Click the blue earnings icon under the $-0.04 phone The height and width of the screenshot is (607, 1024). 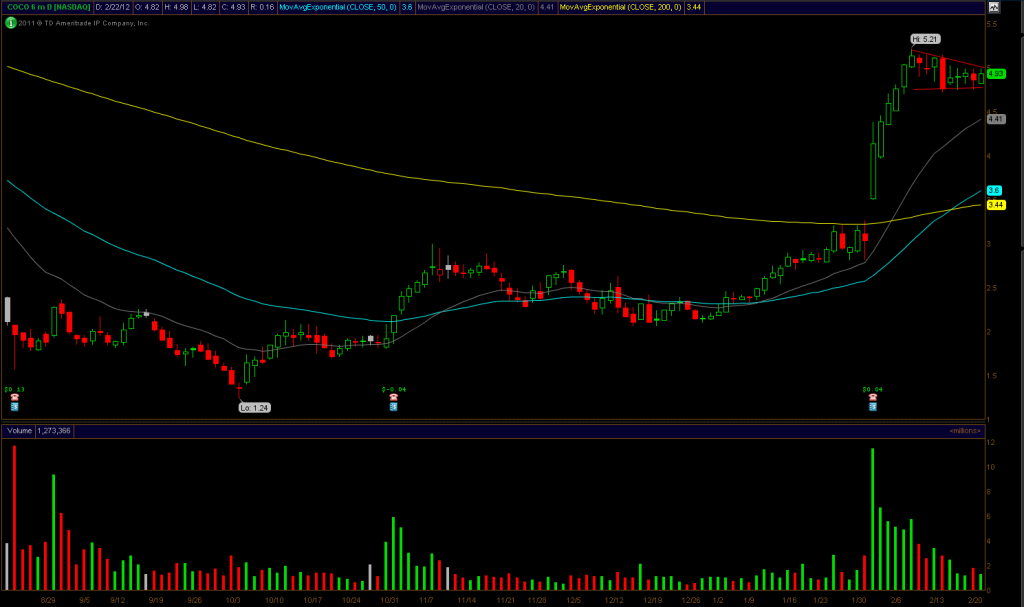pyautogui.click(x=393, y=406)
